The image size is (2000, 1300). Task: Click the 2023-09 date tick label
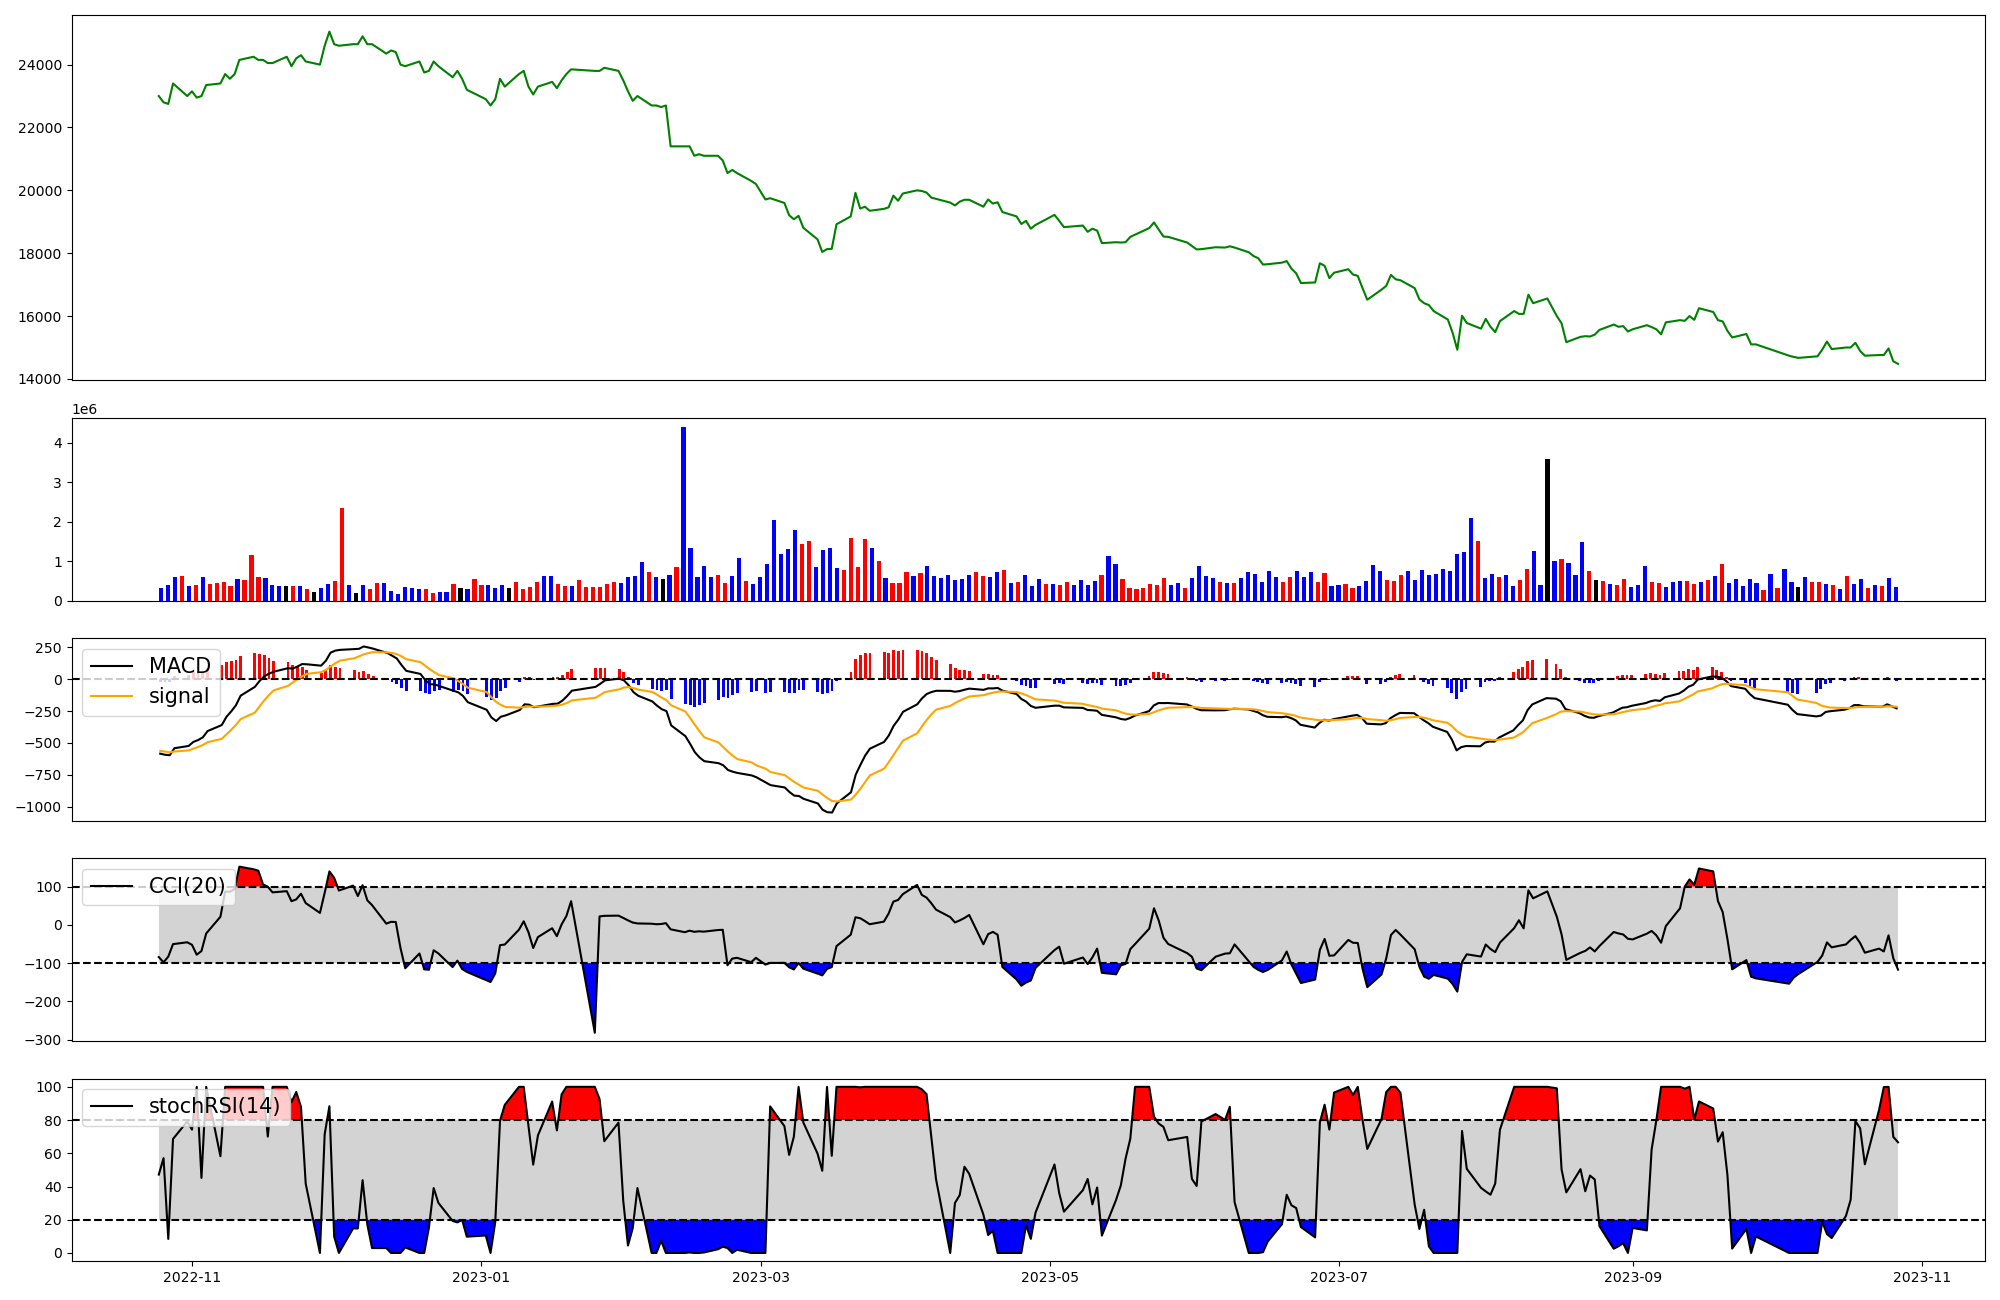pos(1633,1277)
